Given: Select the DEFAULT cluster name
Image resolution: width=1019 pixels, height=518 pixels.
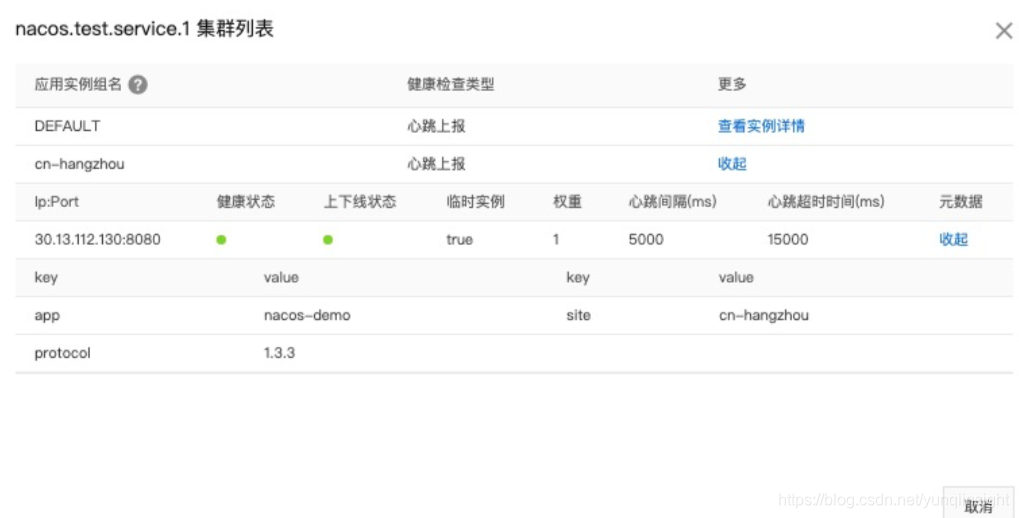Looking at the screenshot, I should coord(67,126).
